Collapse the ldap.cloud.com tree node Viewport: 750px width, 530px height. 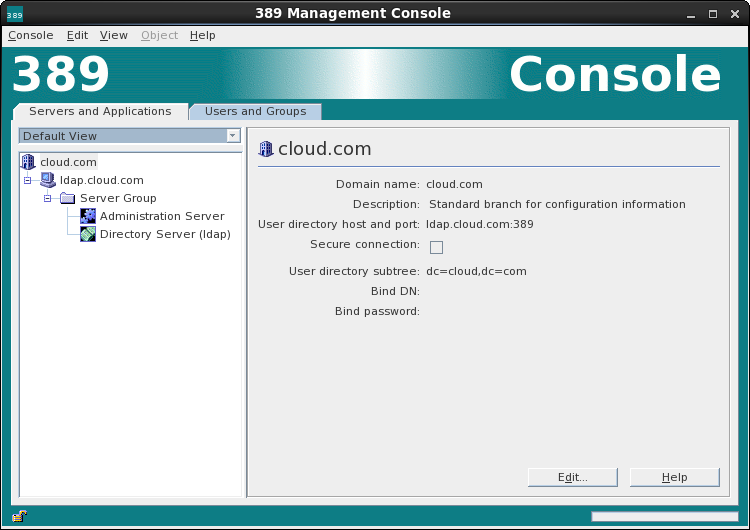coord(27,180)
